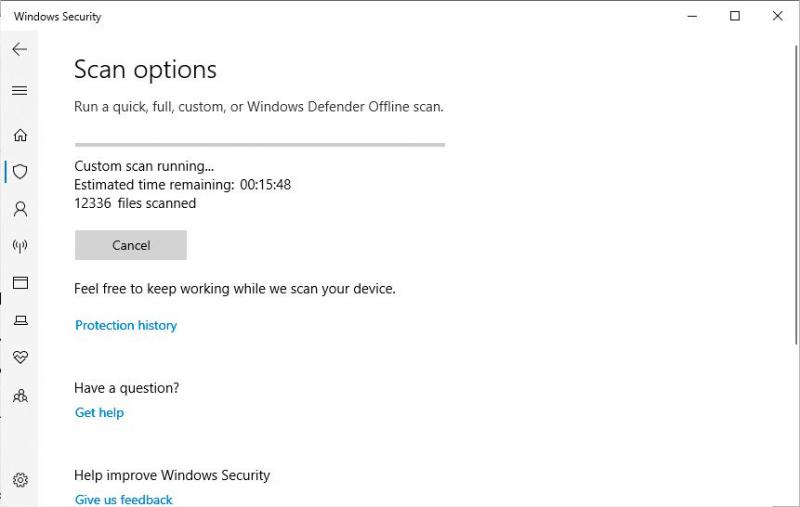
Task: Open Account protection person icon
Action: 20,209
